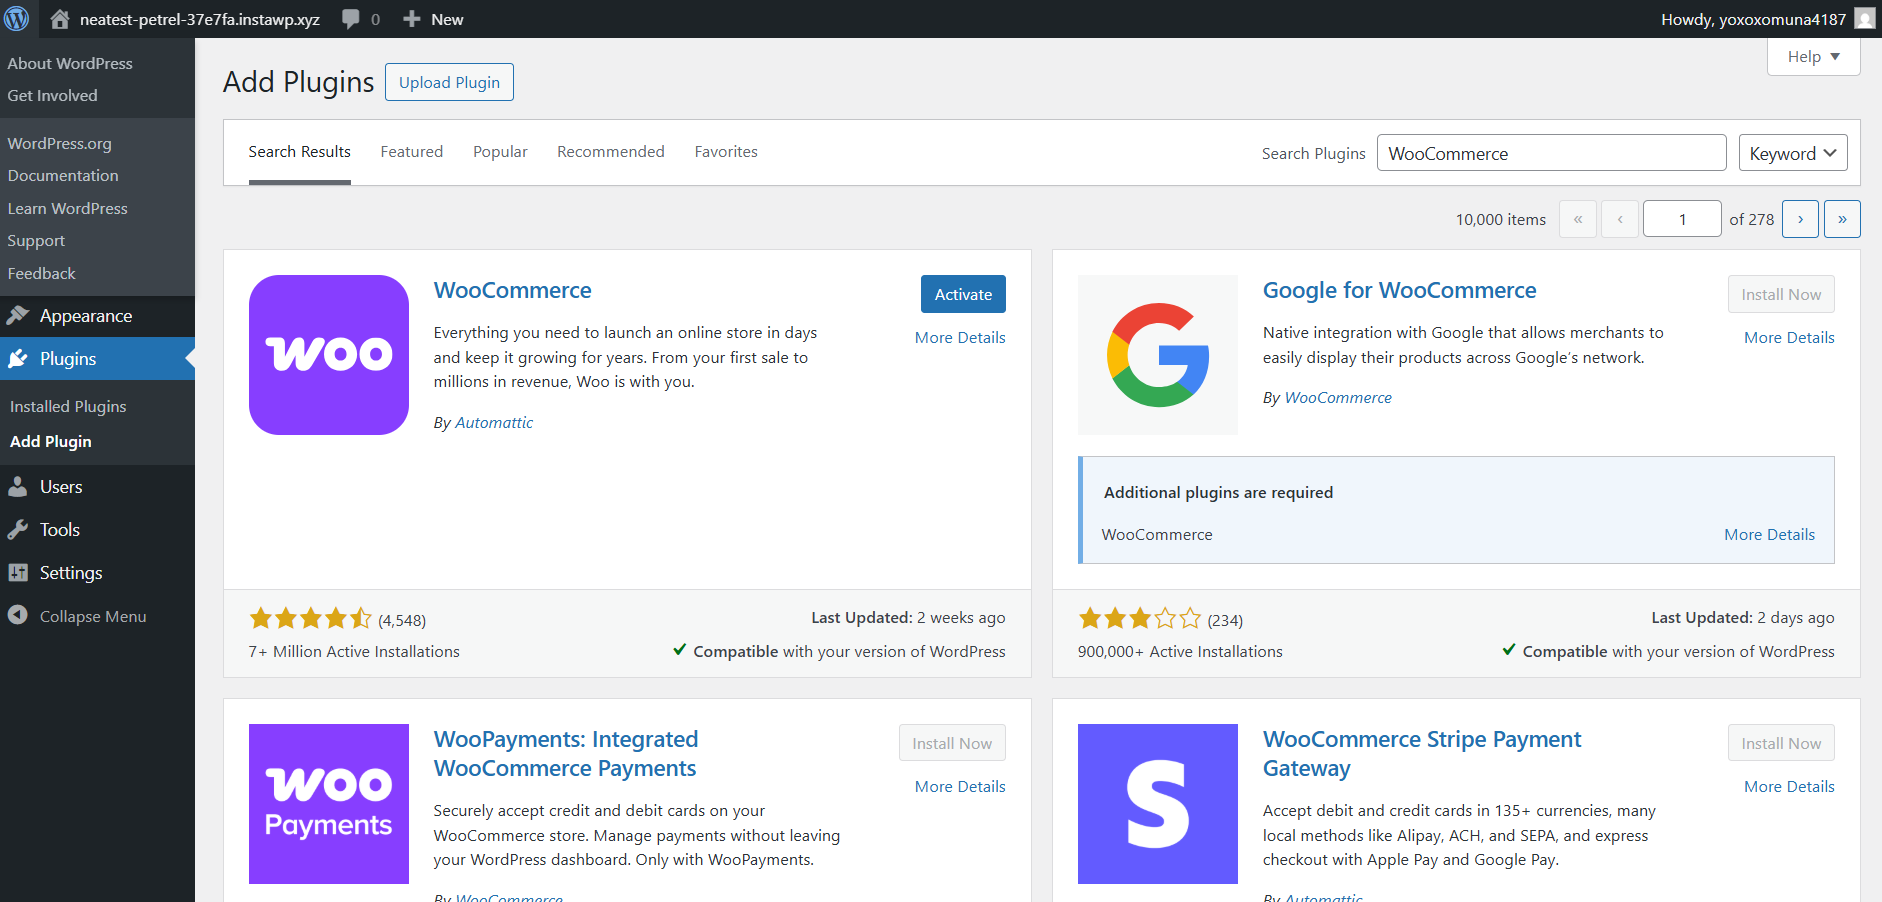1882x902 pixels.
Task: Click Collapse Menu label
Action: point(93,617)
